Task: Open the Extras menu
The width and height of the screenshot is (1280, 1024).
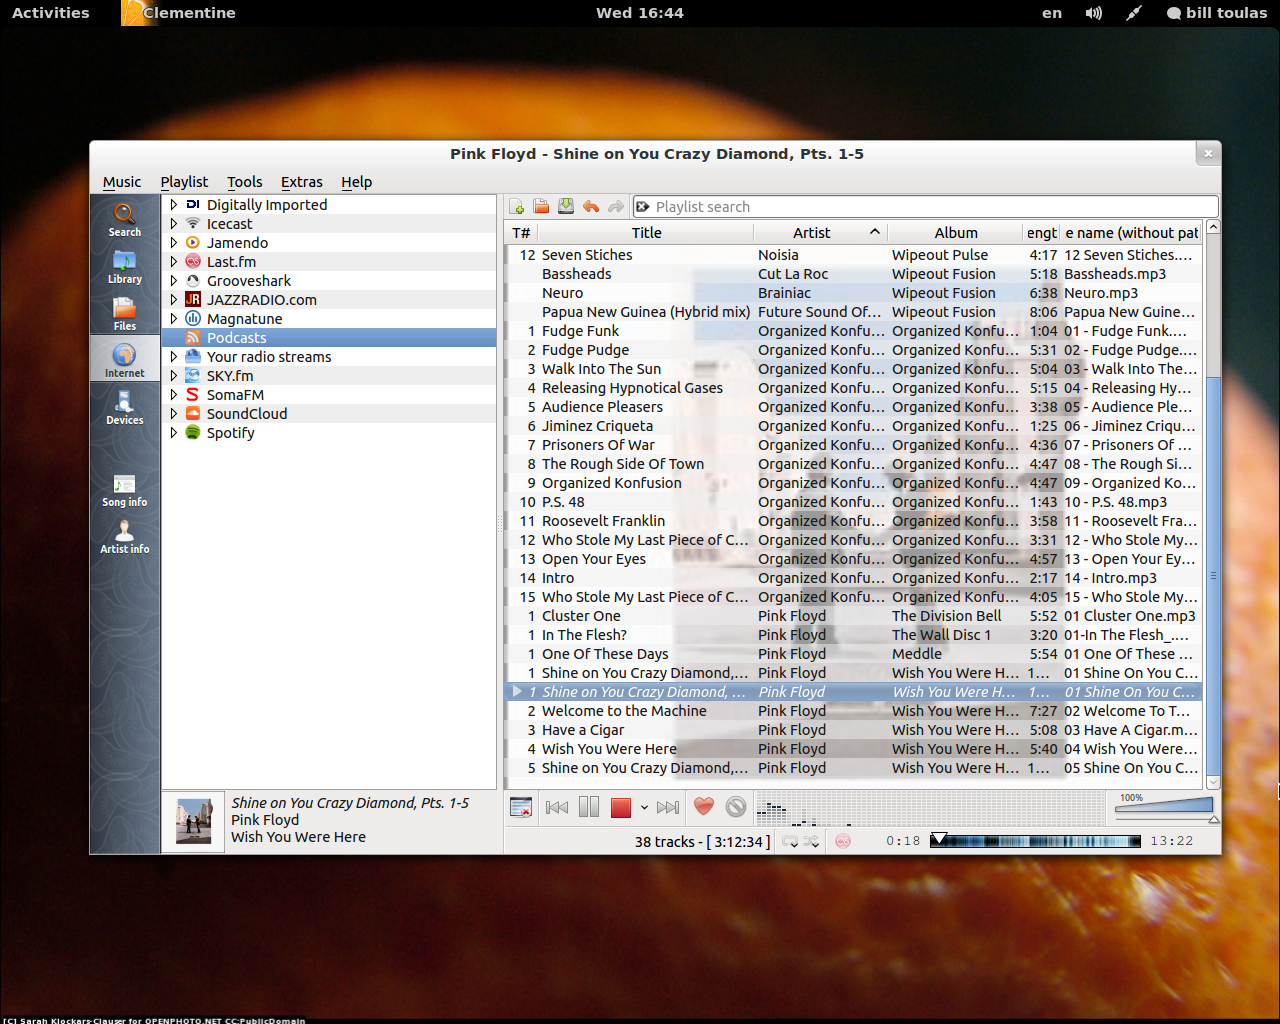Action: point(301,181)
